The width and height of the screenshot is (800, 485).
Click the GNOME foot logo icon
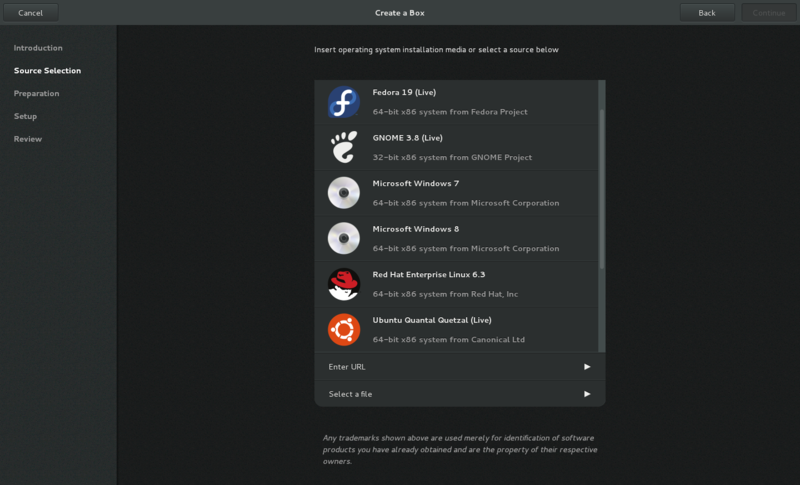343,147
